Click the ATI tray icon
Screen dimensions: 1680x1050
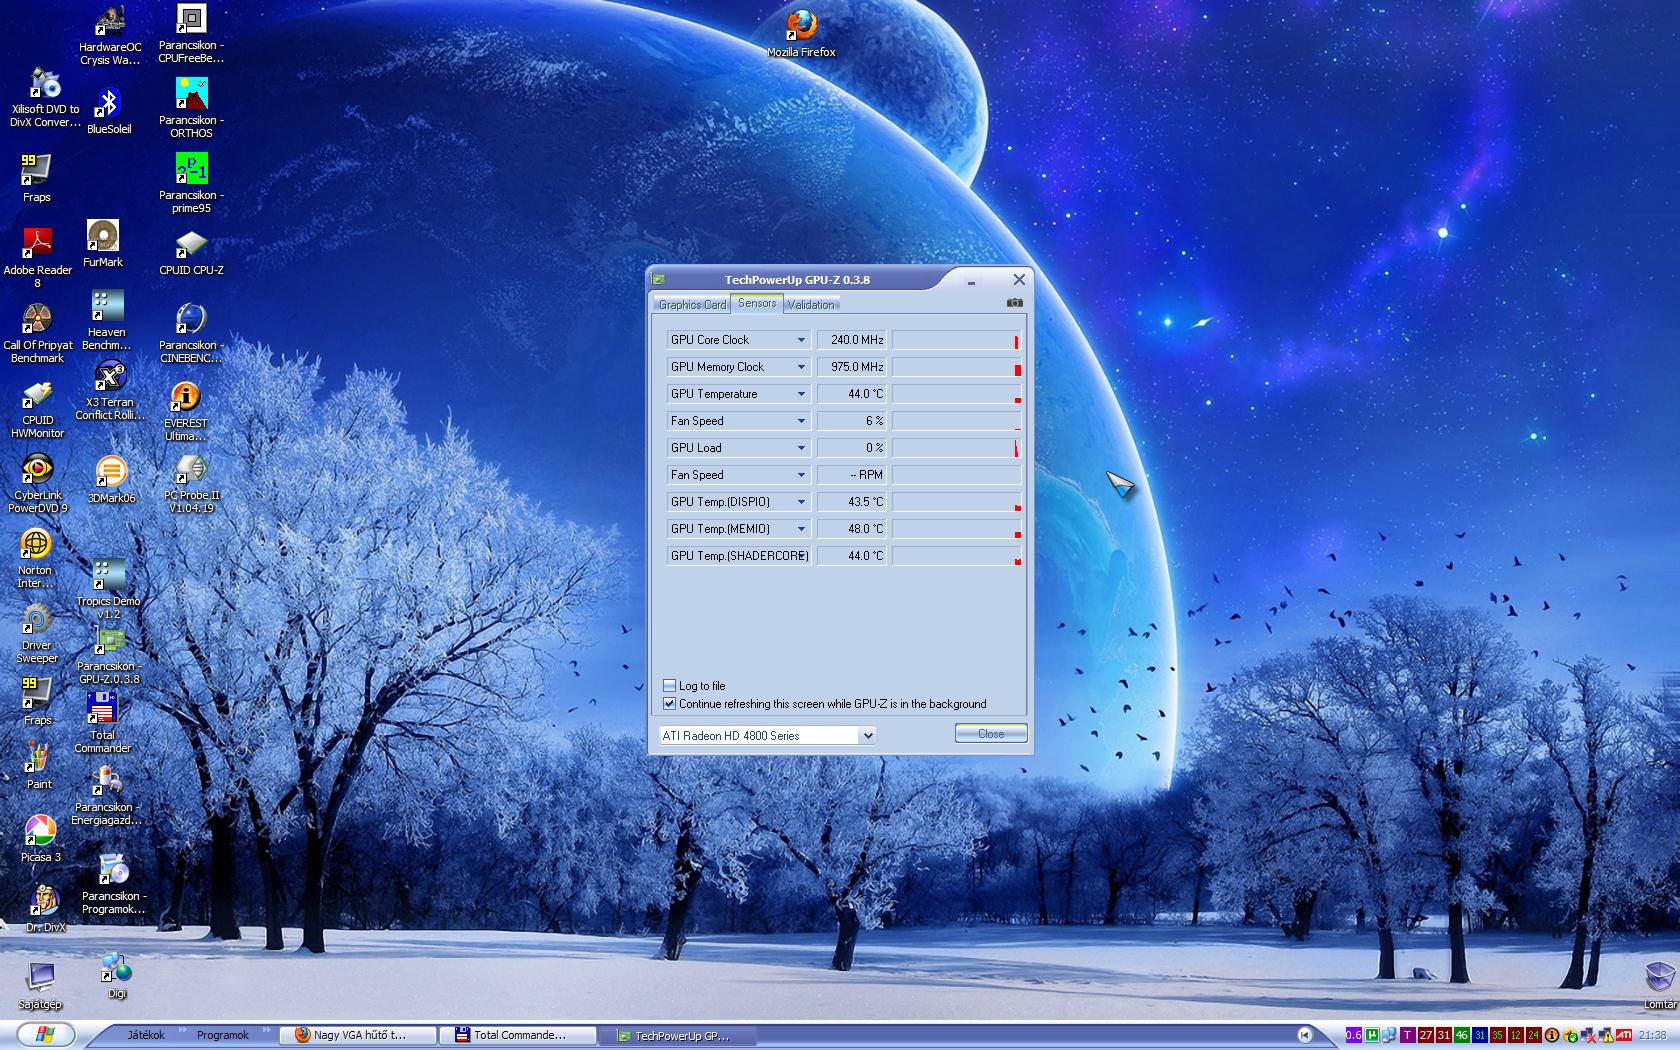(x=1624, y=1035)
